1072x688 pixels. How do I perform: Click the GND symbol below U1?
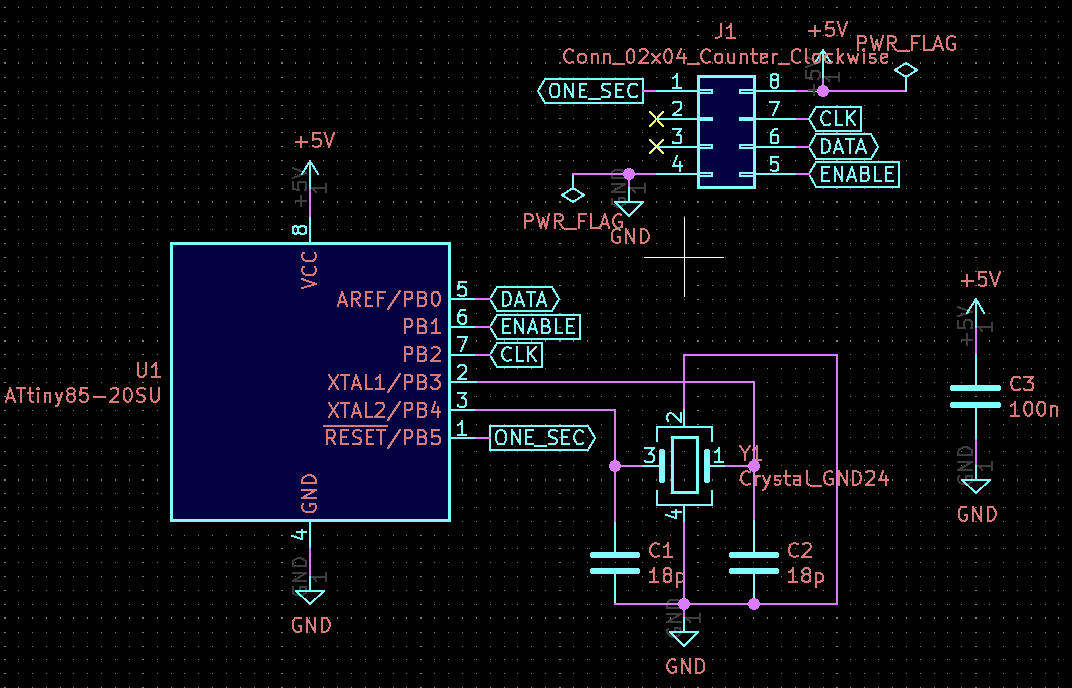310,597
